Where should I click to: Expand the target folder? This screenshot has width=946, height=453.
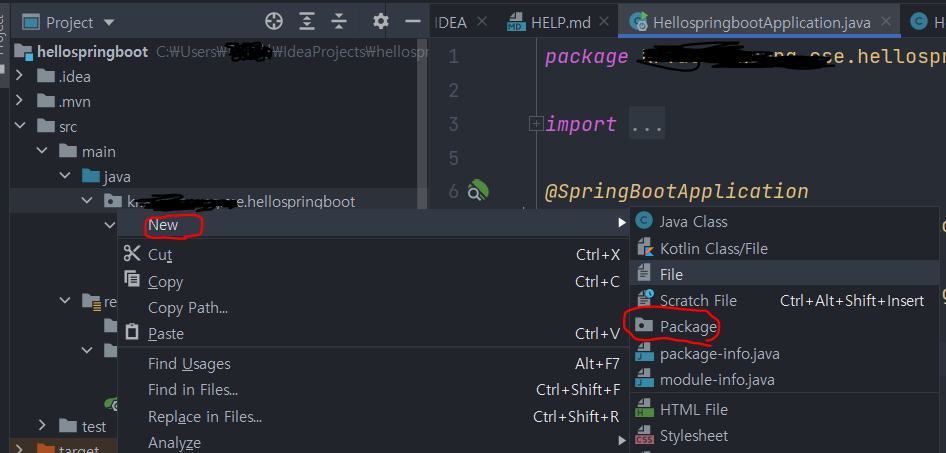(19, 449)
